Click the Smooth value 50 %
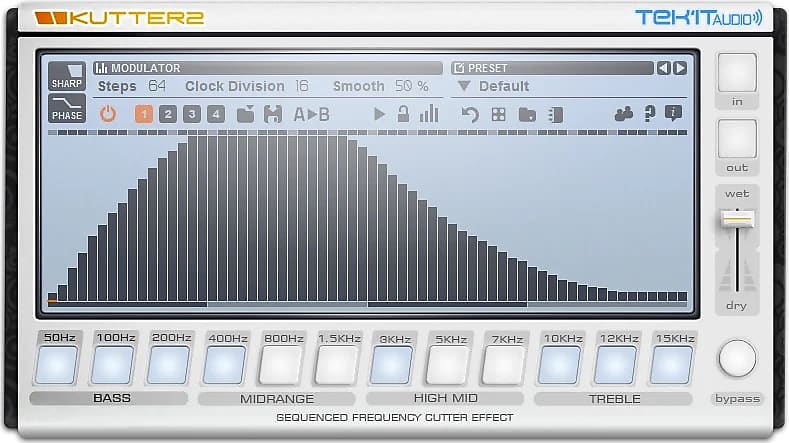789x443 pixels. click(x=412, y=86)
